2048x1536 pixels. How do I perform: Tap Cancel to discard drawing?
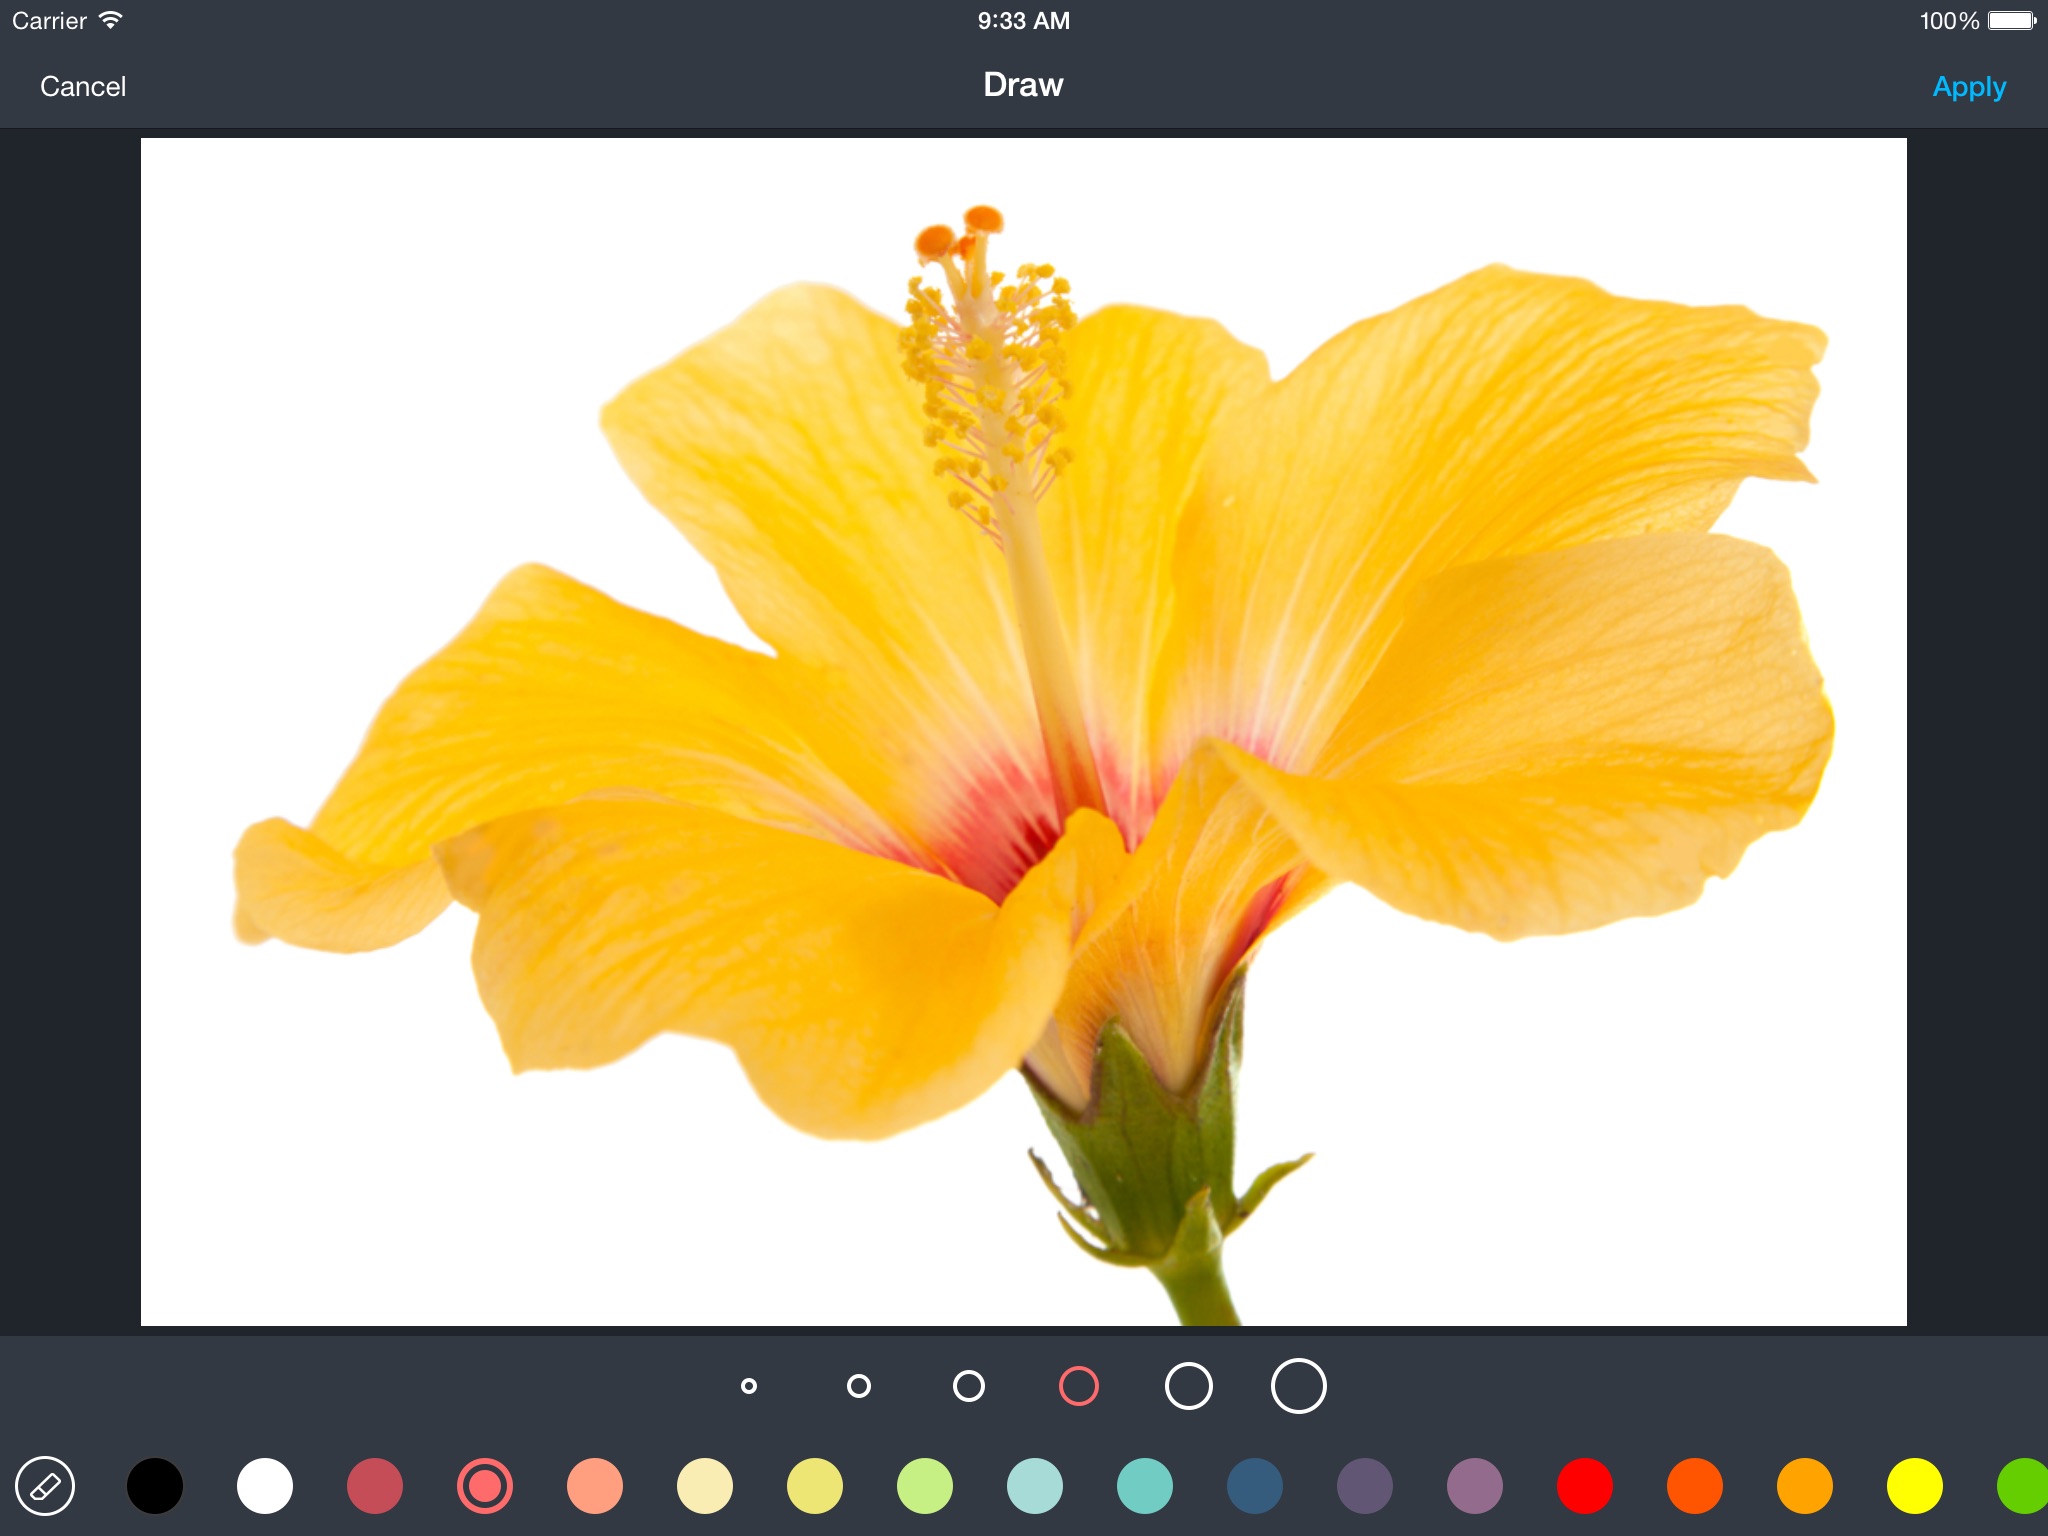(x=83, y=87)
